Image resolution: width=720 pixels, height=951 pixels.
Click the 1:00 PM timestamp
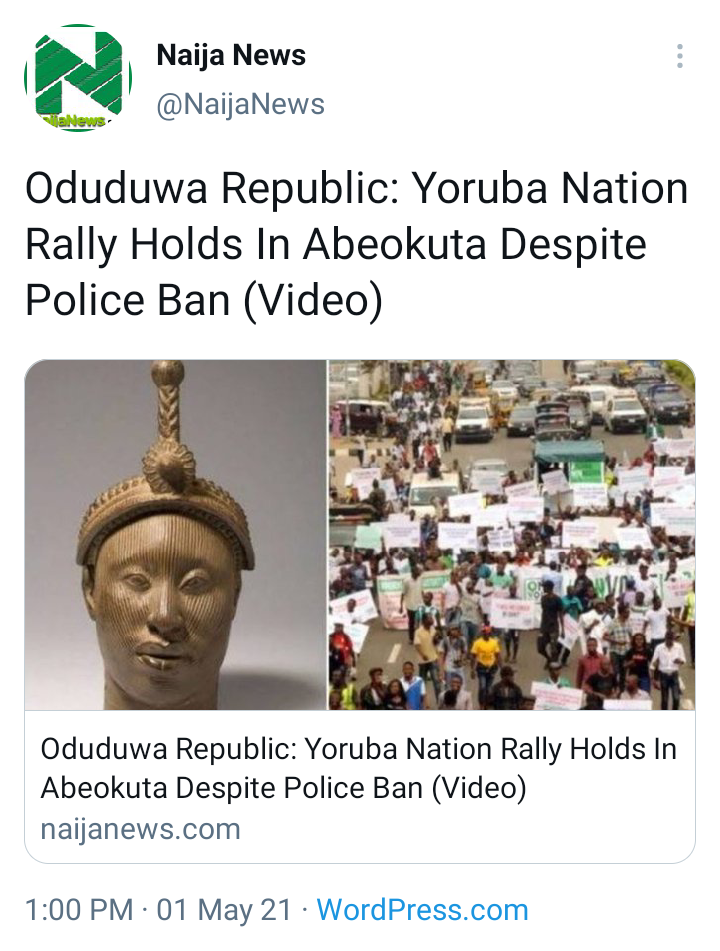click(79, 910)
